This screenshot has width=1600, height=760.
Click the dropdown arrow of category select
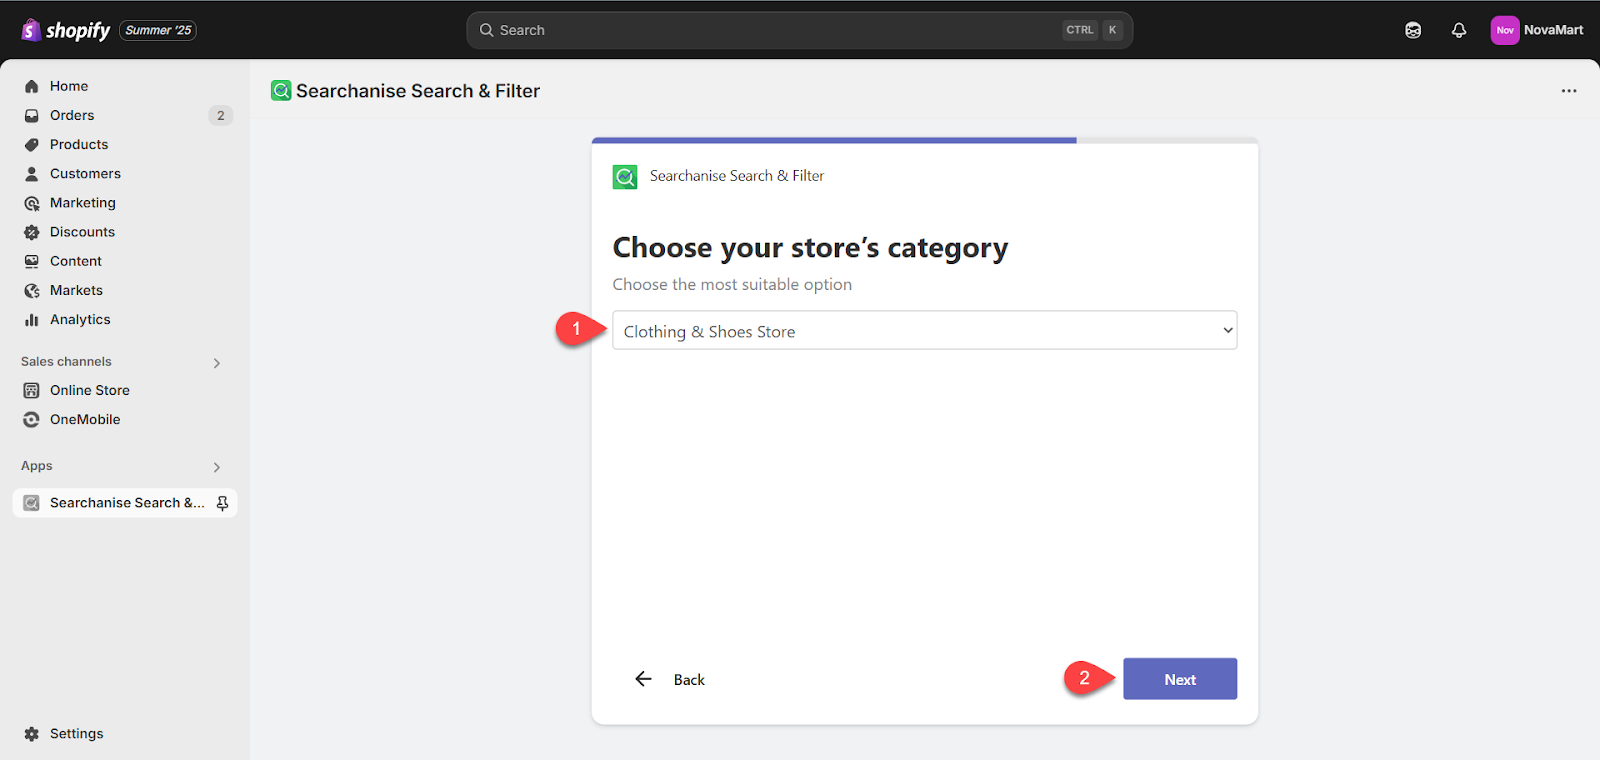coord(1228,331)
